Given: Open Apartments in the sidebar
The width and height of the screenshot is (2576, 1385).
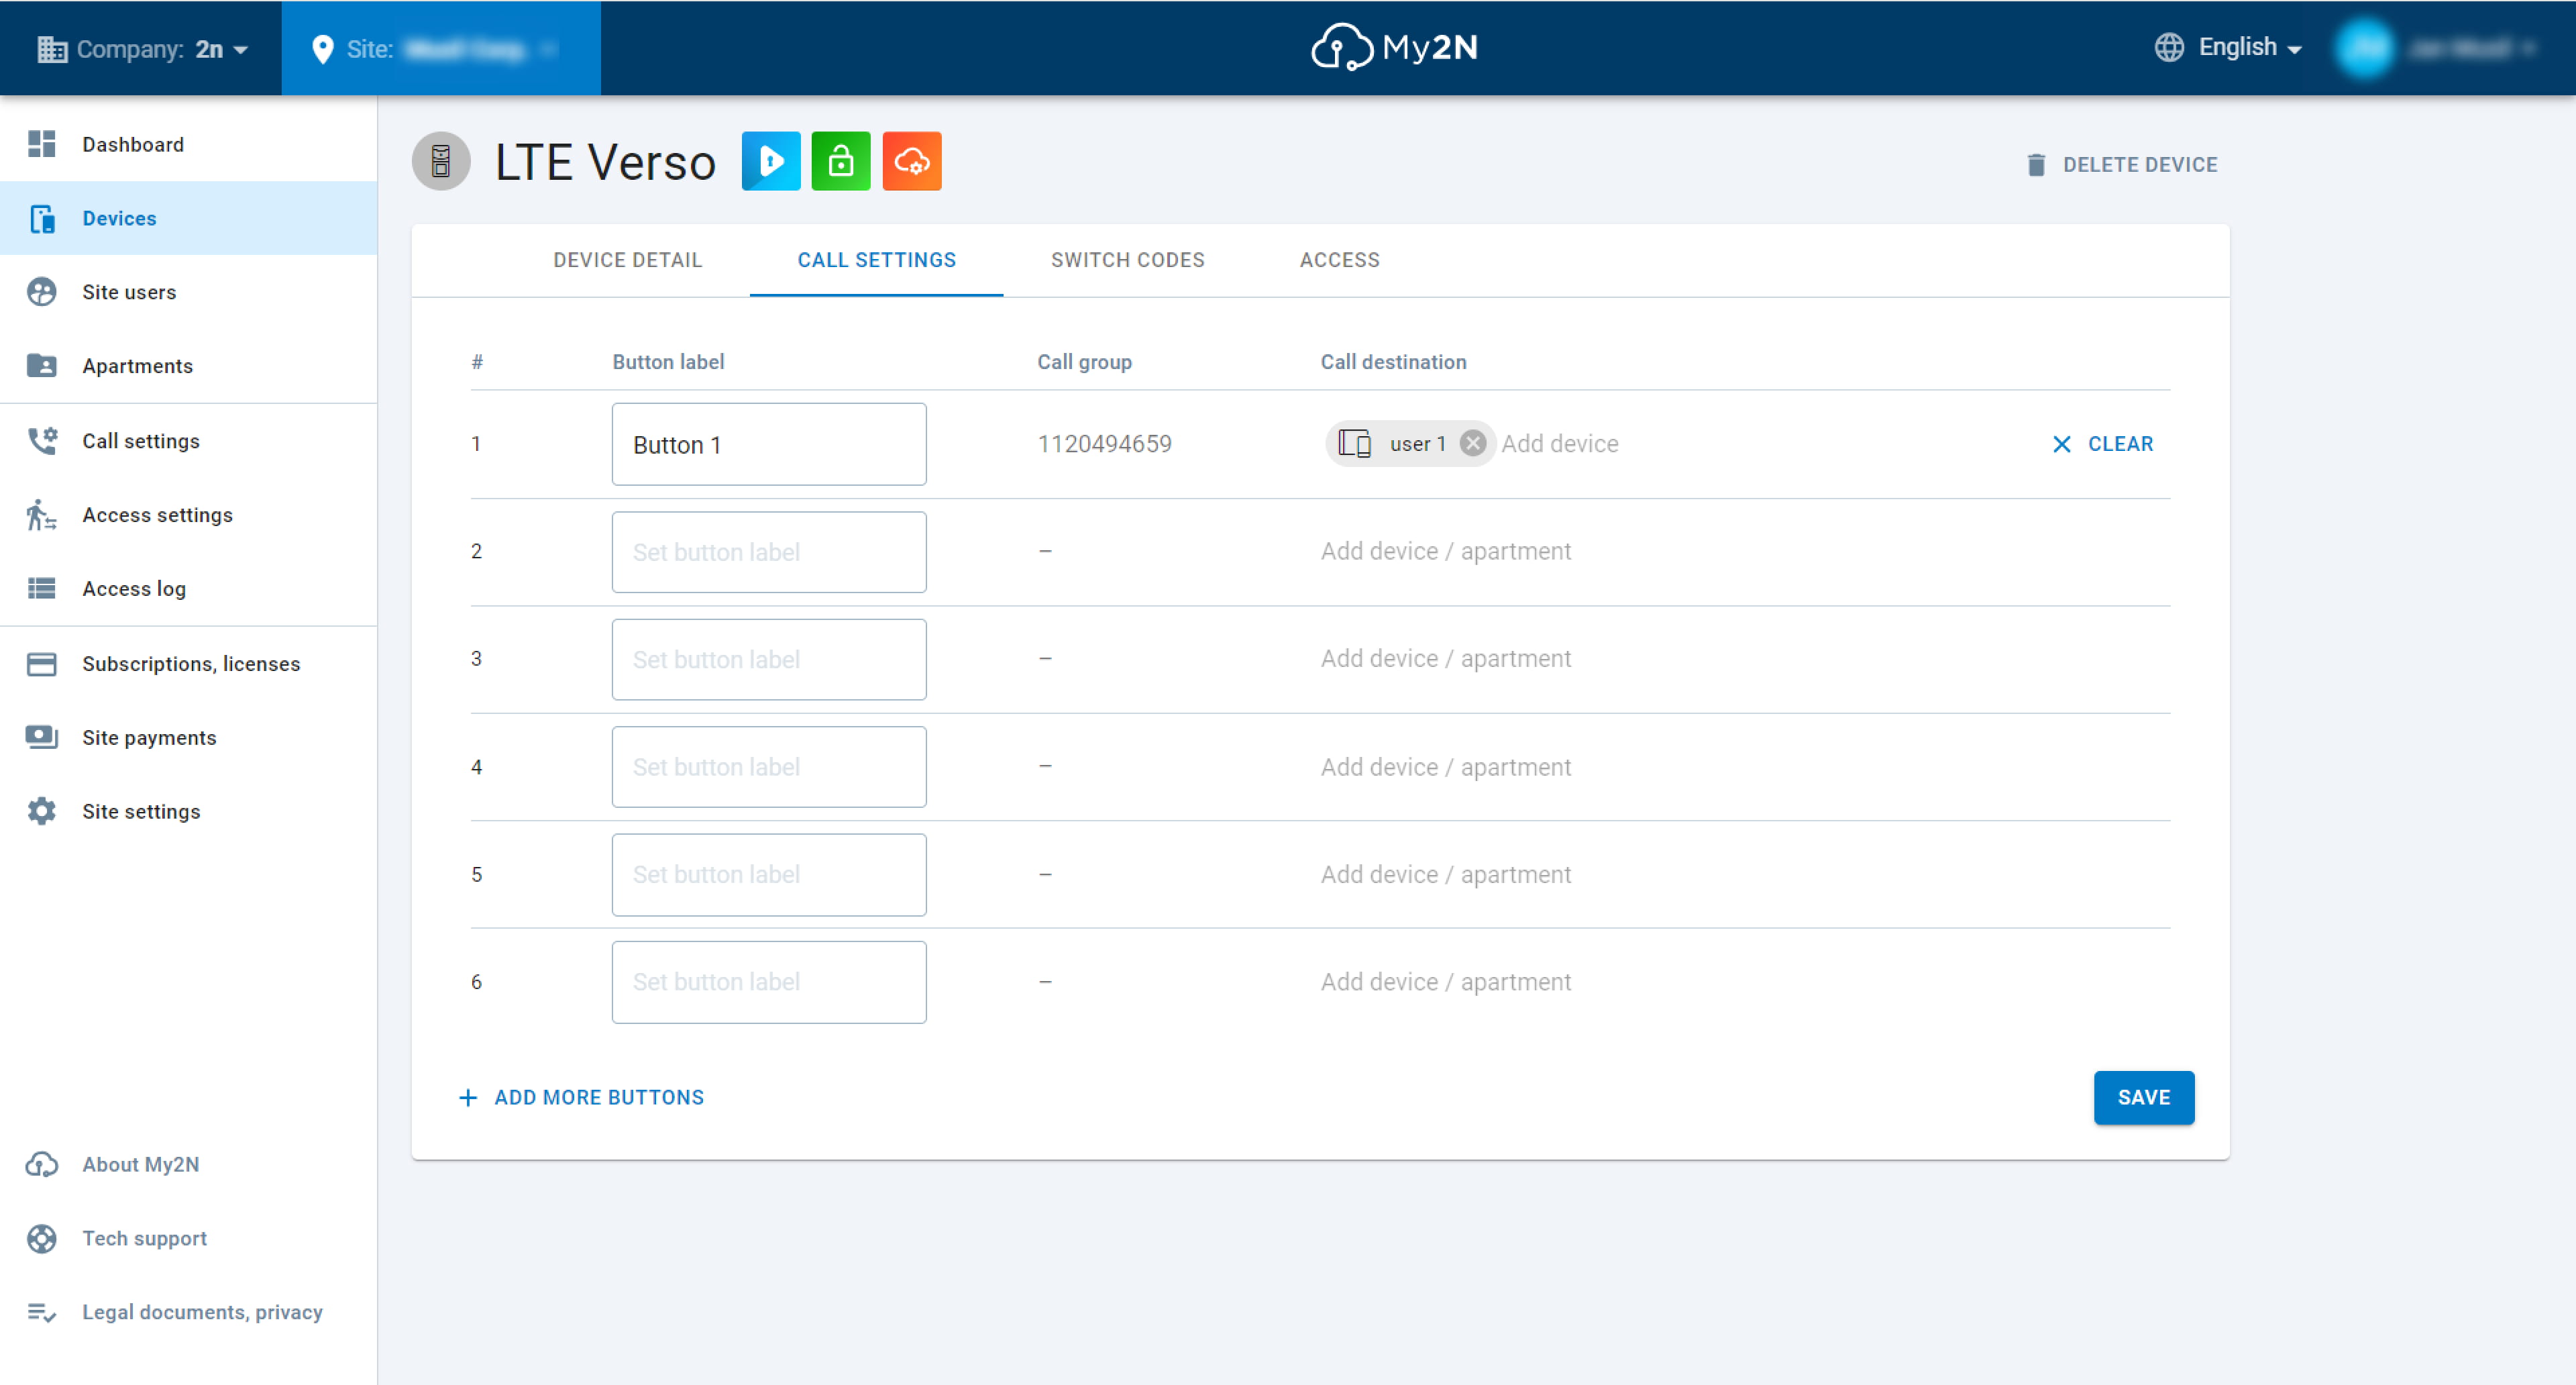Looking at the screenshot, I should (189, 366).
